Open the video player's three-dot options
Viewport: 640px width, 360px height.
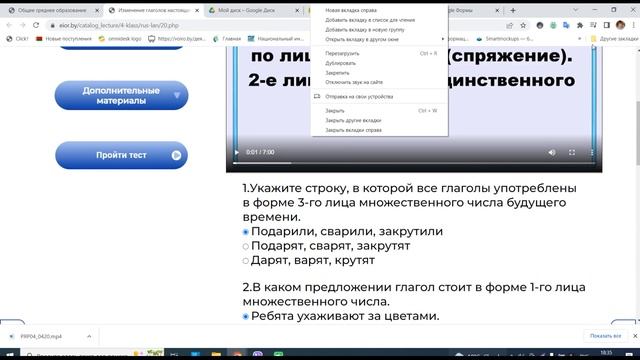(591, 152)
